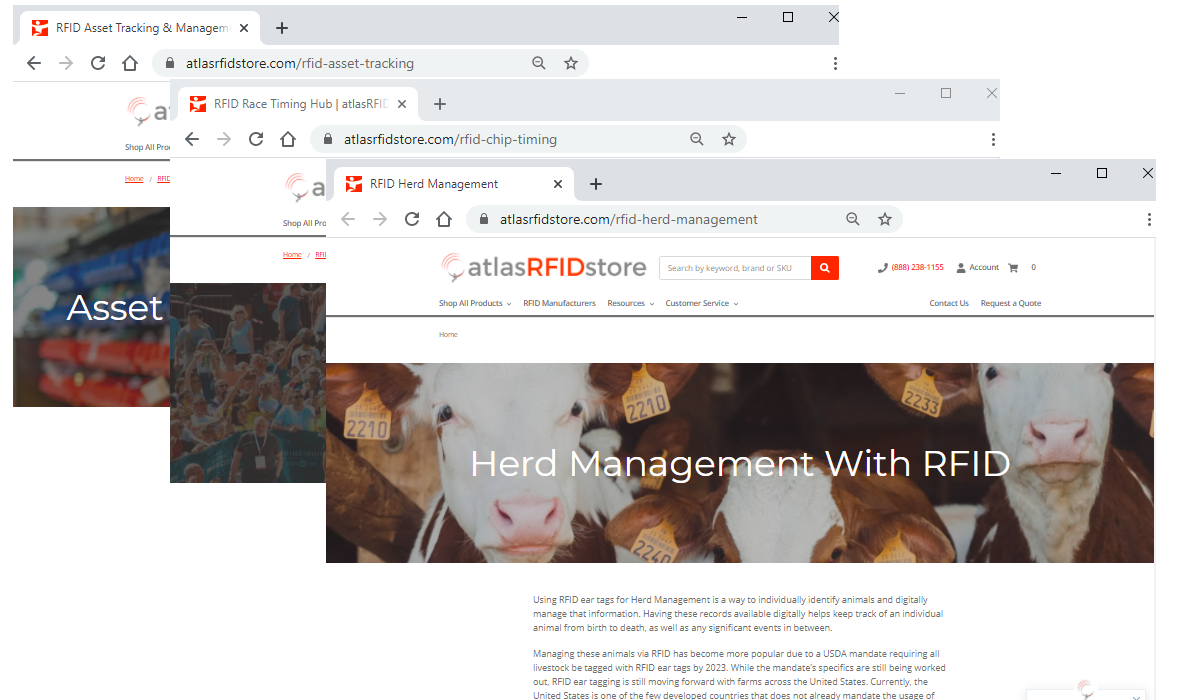Reload the RFID Asset Tracking page

click(x=98, y=63)
